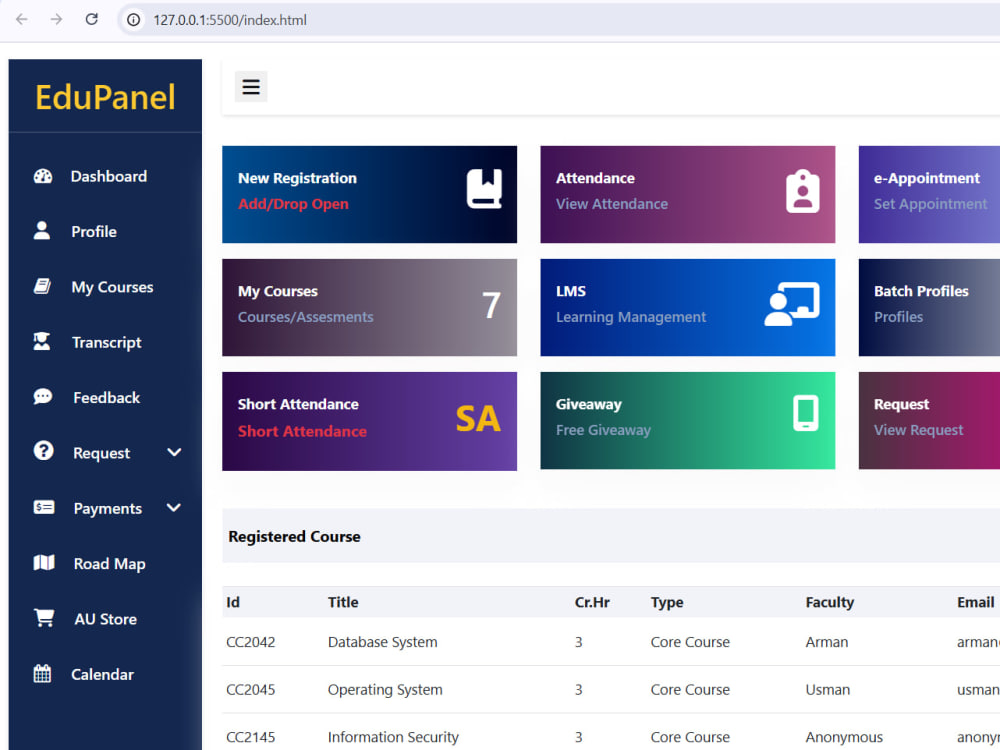
Task: Open Dashboard from the sidebar menu
Action: 109,177
